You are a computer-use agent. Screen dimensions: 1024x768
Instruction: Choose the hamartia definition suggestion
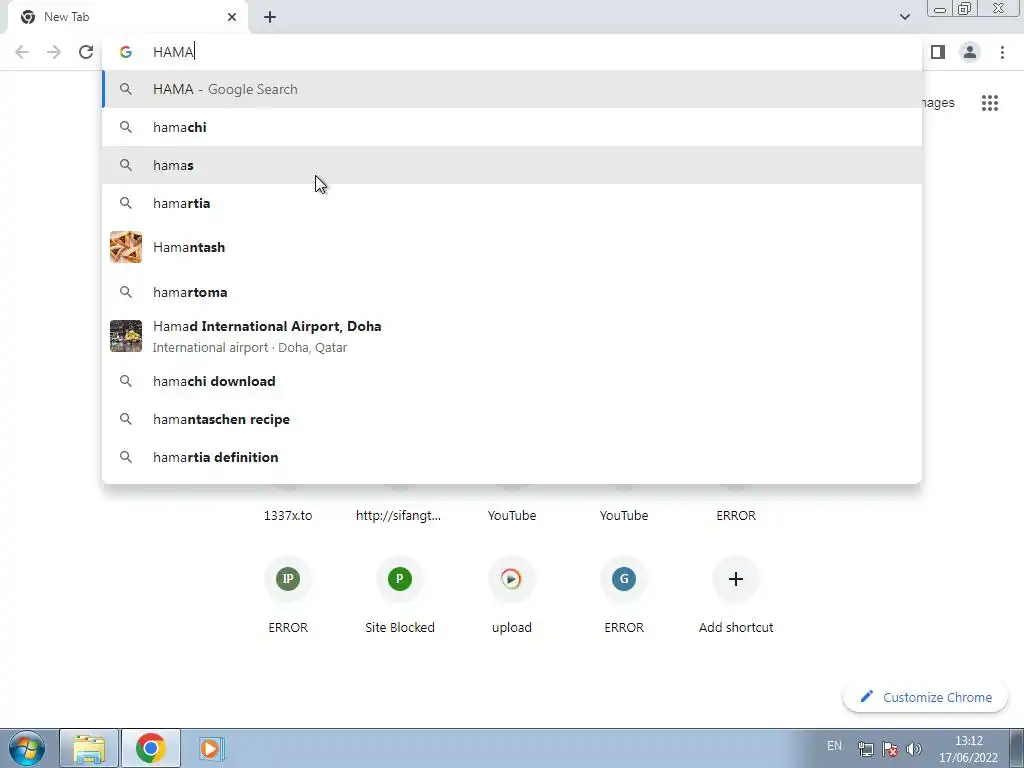(512, 456)
